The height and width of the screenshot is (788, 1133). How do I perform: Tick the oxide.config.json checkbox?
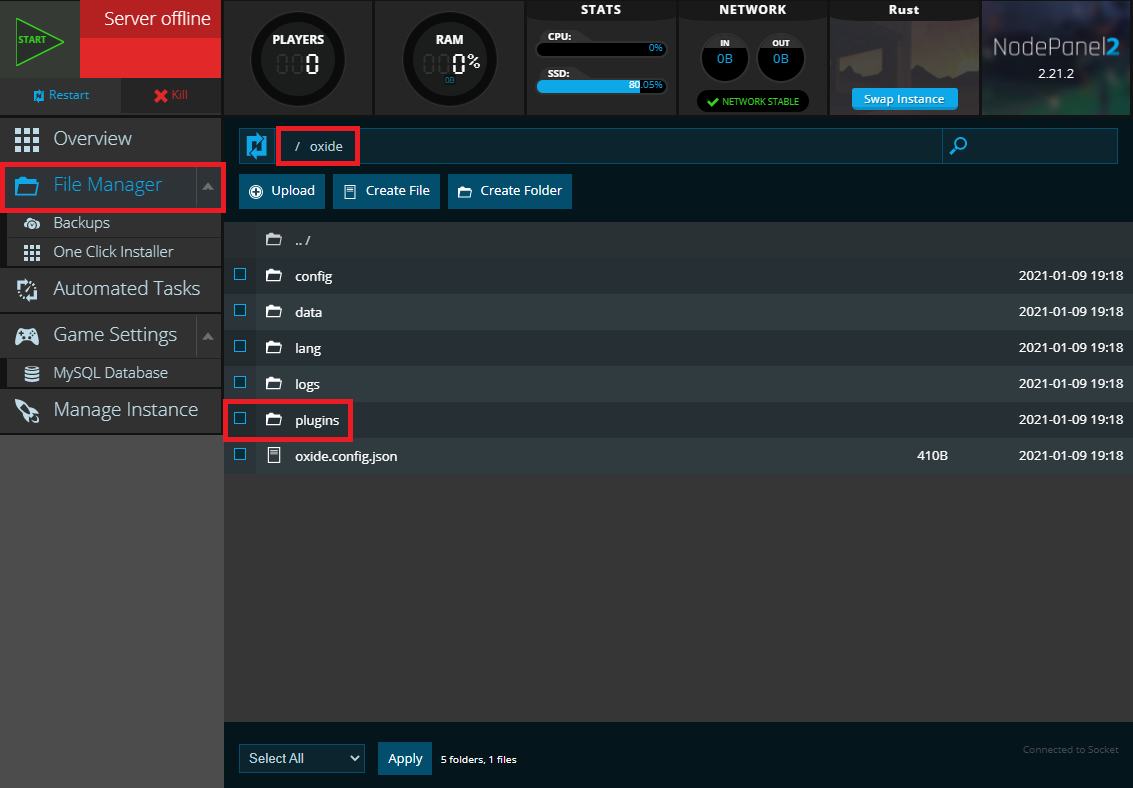click(240, 454)
